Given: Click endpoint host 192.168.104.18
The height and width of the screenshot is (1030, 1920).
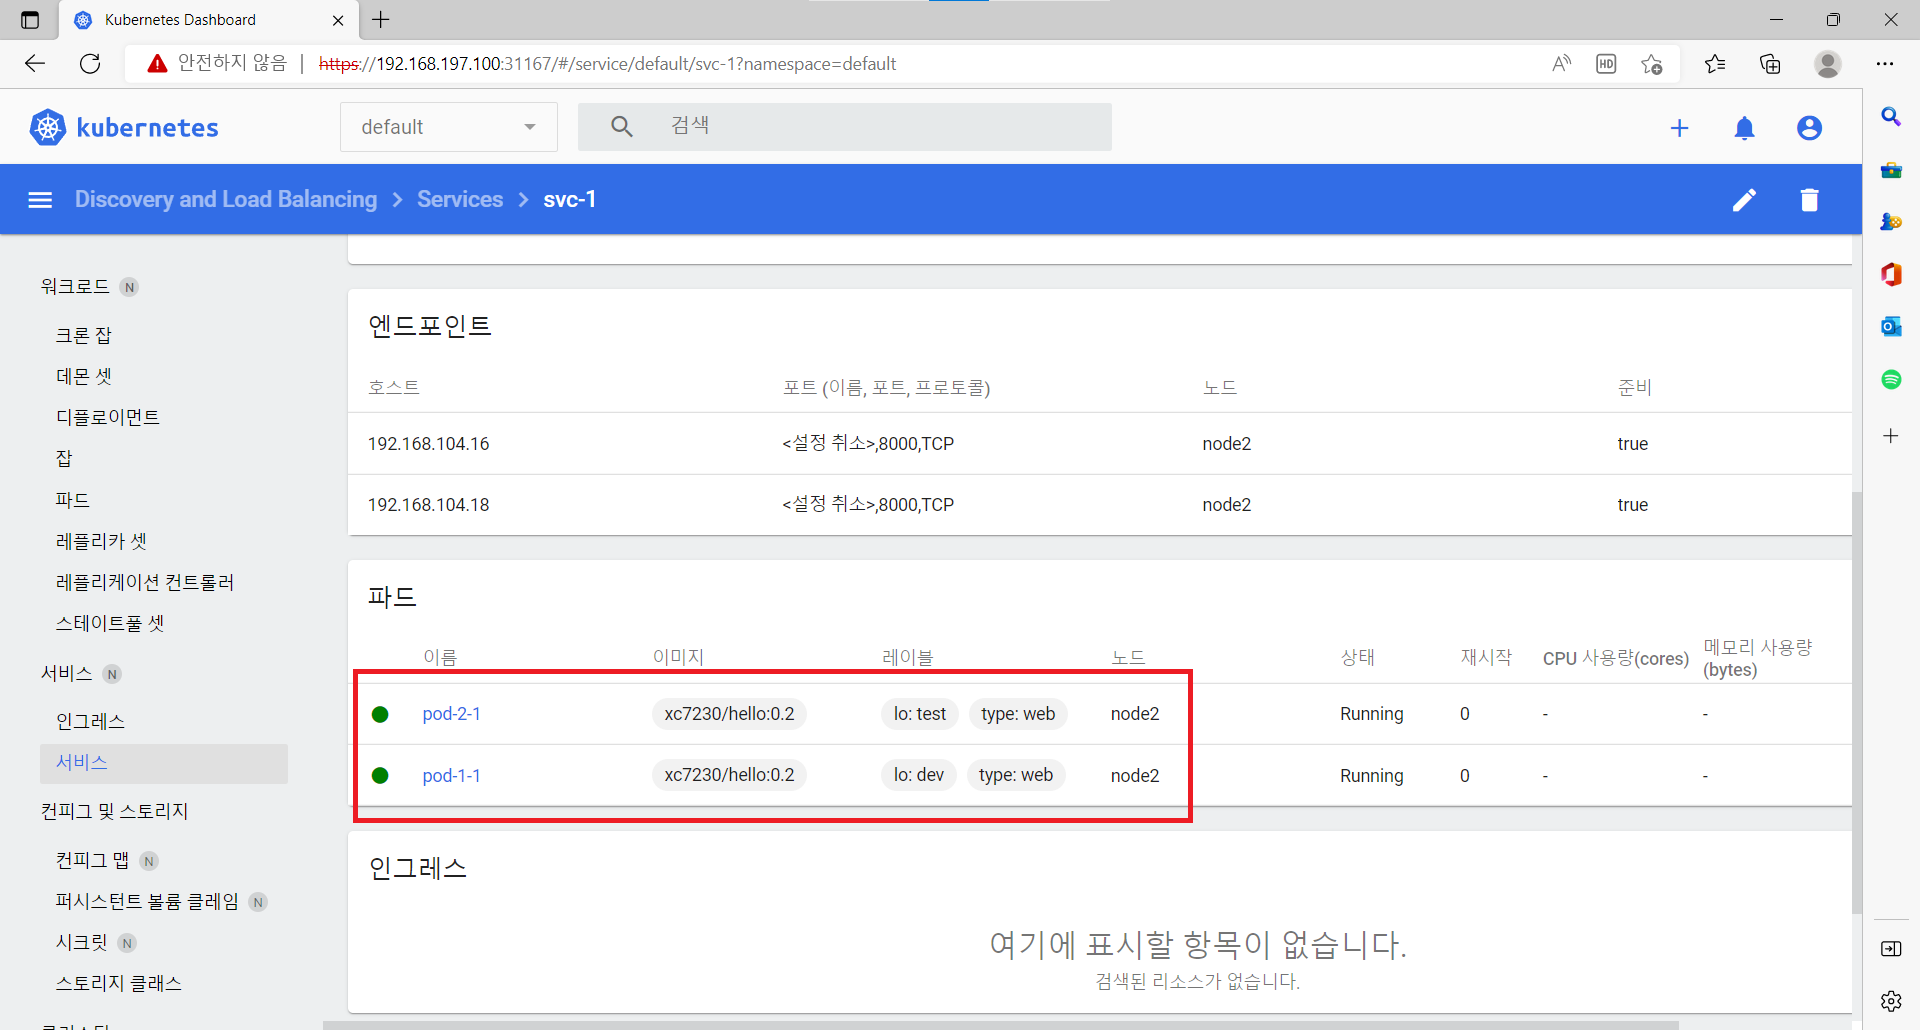Looking at the screenshot, I should tap(429, 505).
